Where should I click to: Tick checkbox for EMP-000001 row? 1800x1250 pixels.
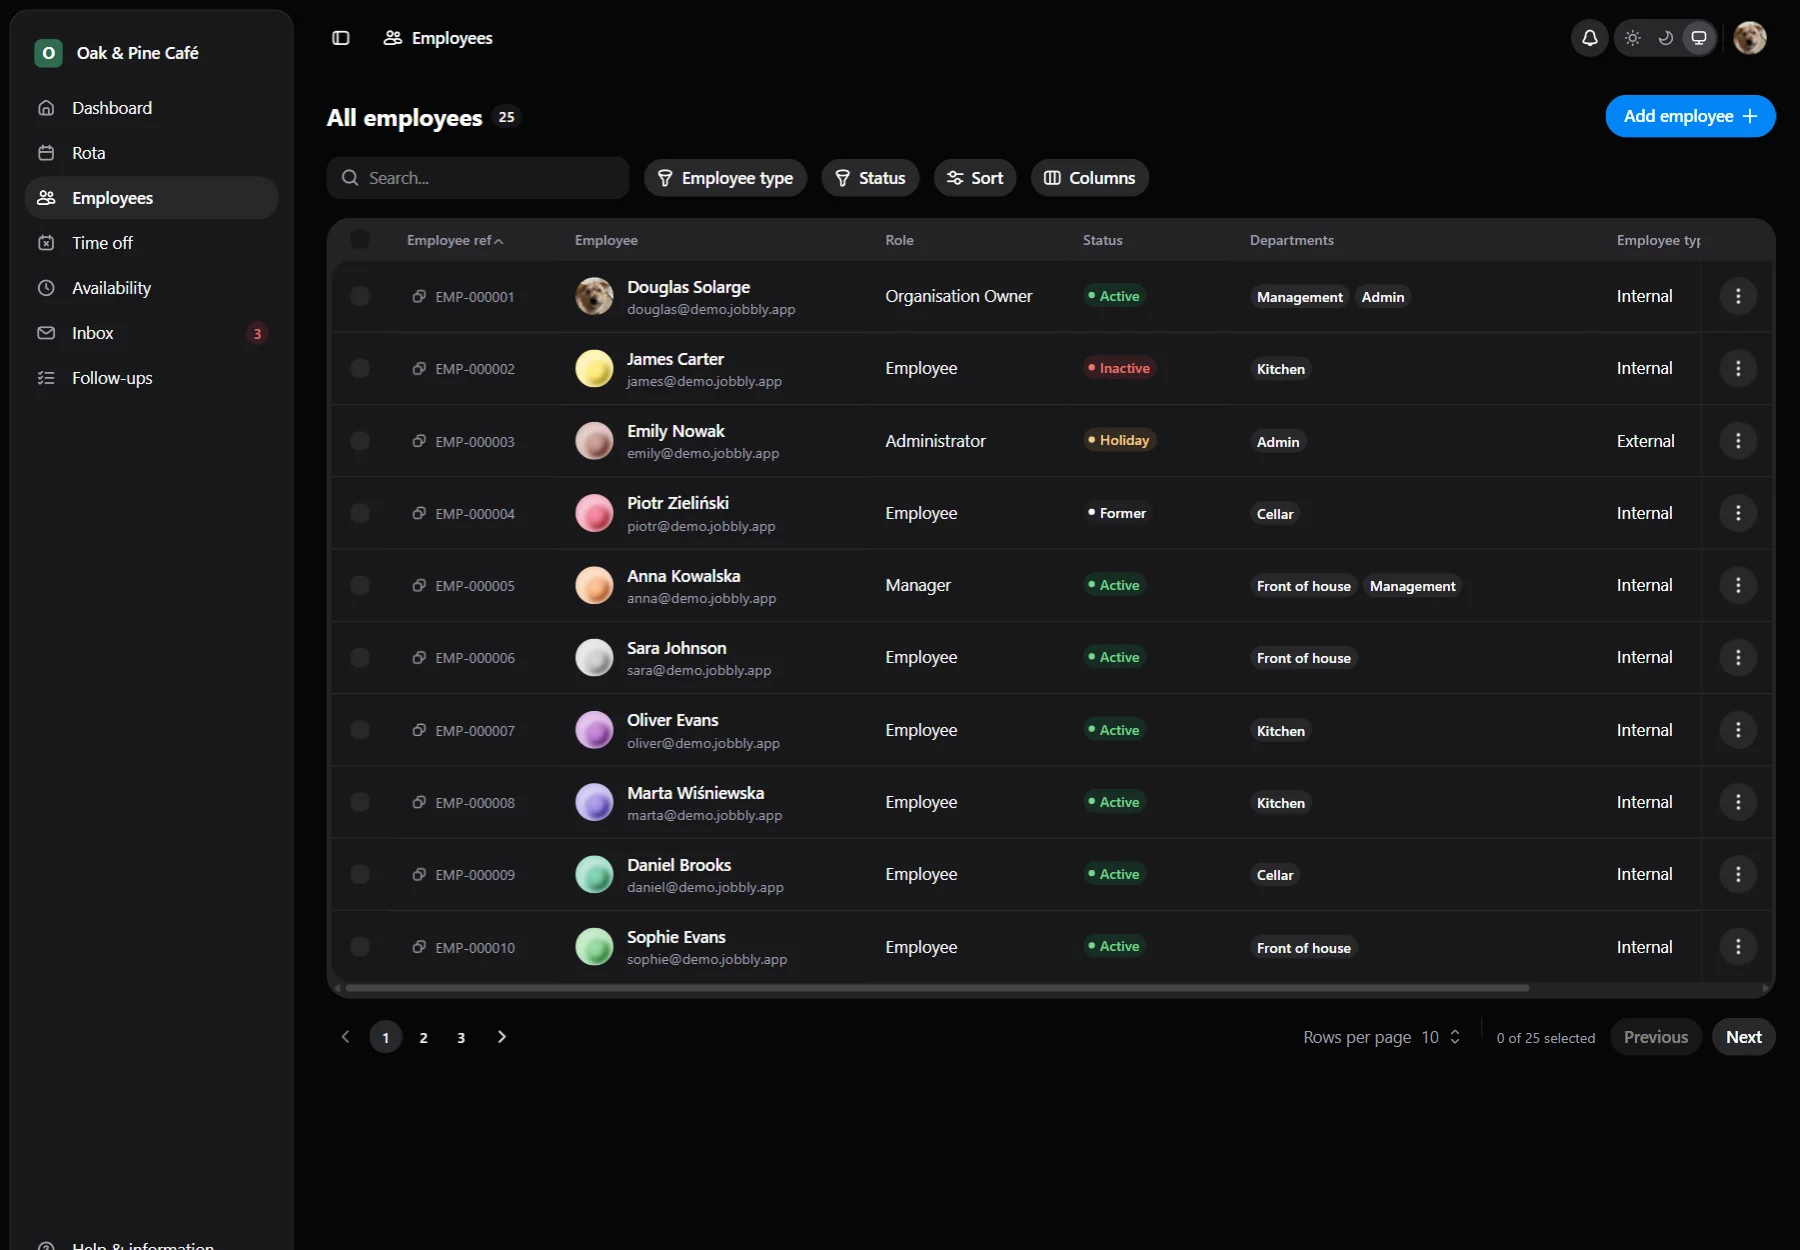[360, 296]
